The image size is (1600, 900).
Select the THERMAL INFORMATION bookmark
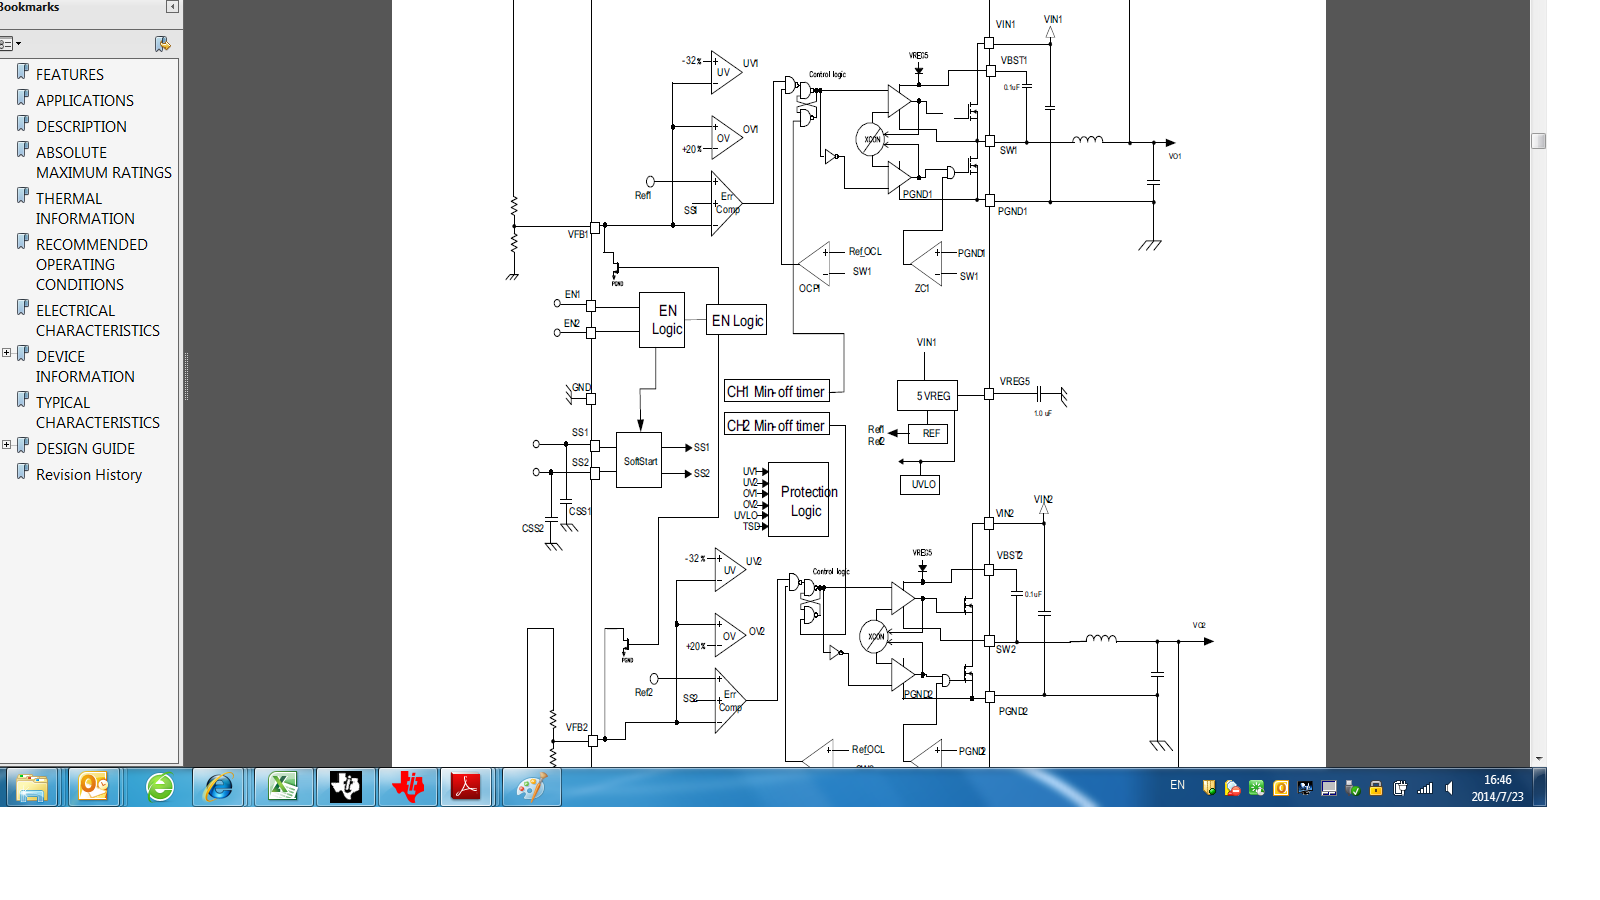pos(85,209)
